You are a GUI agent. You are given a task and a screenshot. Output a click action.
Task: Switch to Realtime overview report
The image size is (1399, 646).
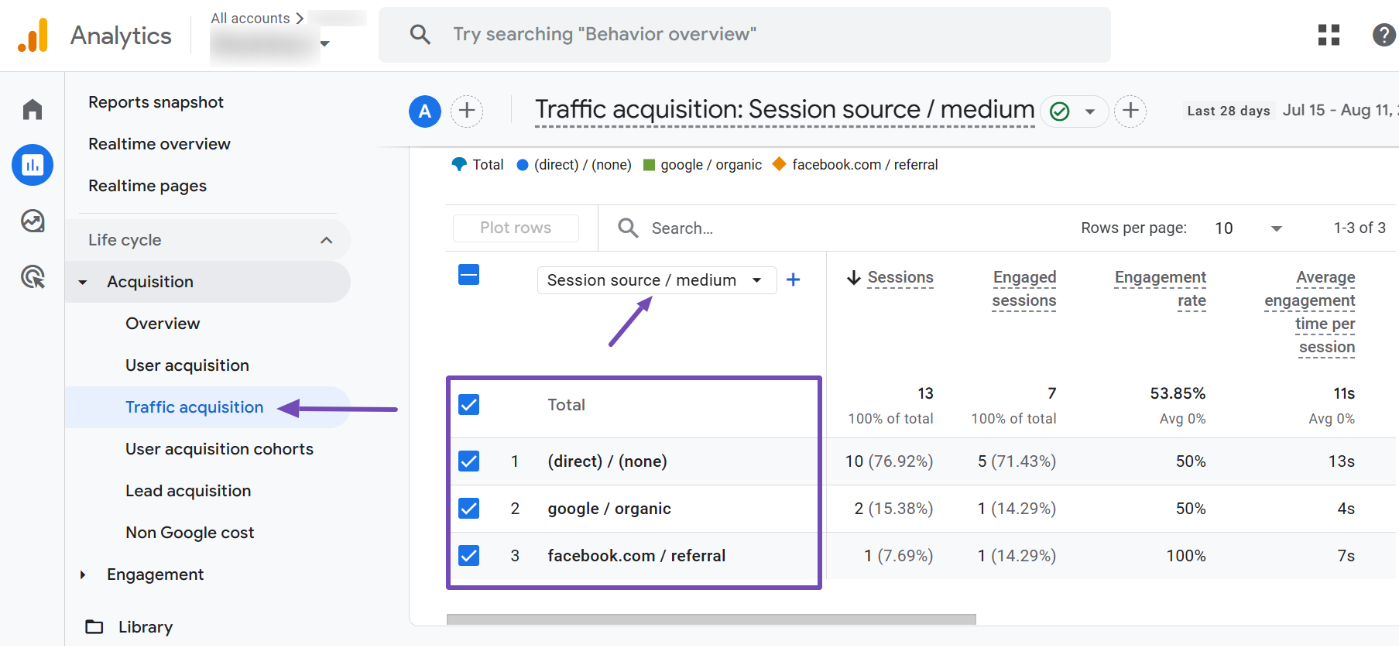[x=158, y=143]
